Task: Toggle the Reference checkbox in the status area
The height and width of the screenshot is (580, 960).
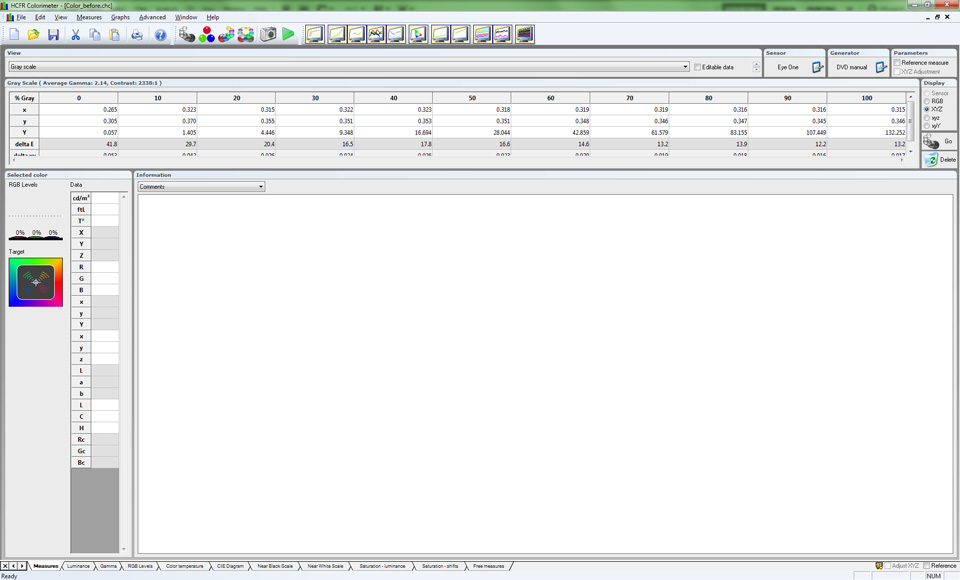Action: [x=926, y=566]
